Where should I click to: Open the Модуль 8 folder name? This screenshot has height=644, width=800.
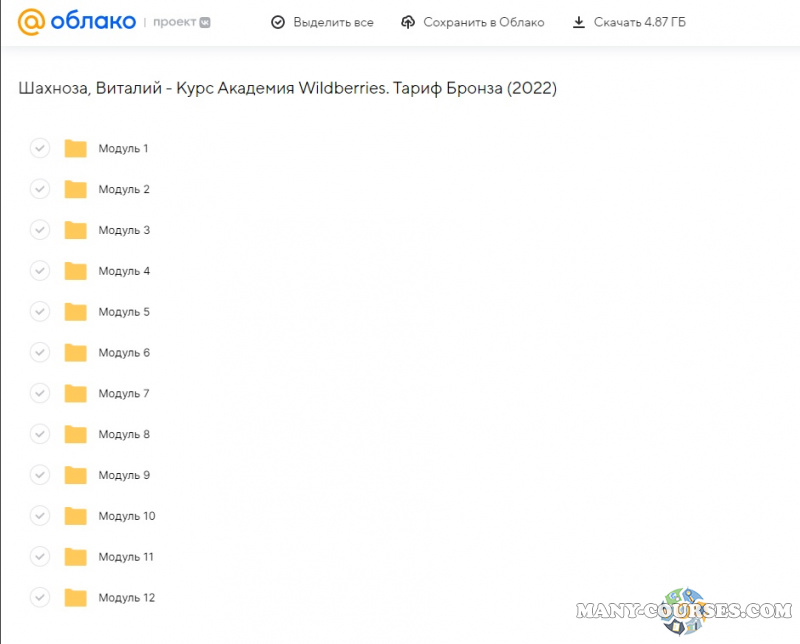pos(124,435)
